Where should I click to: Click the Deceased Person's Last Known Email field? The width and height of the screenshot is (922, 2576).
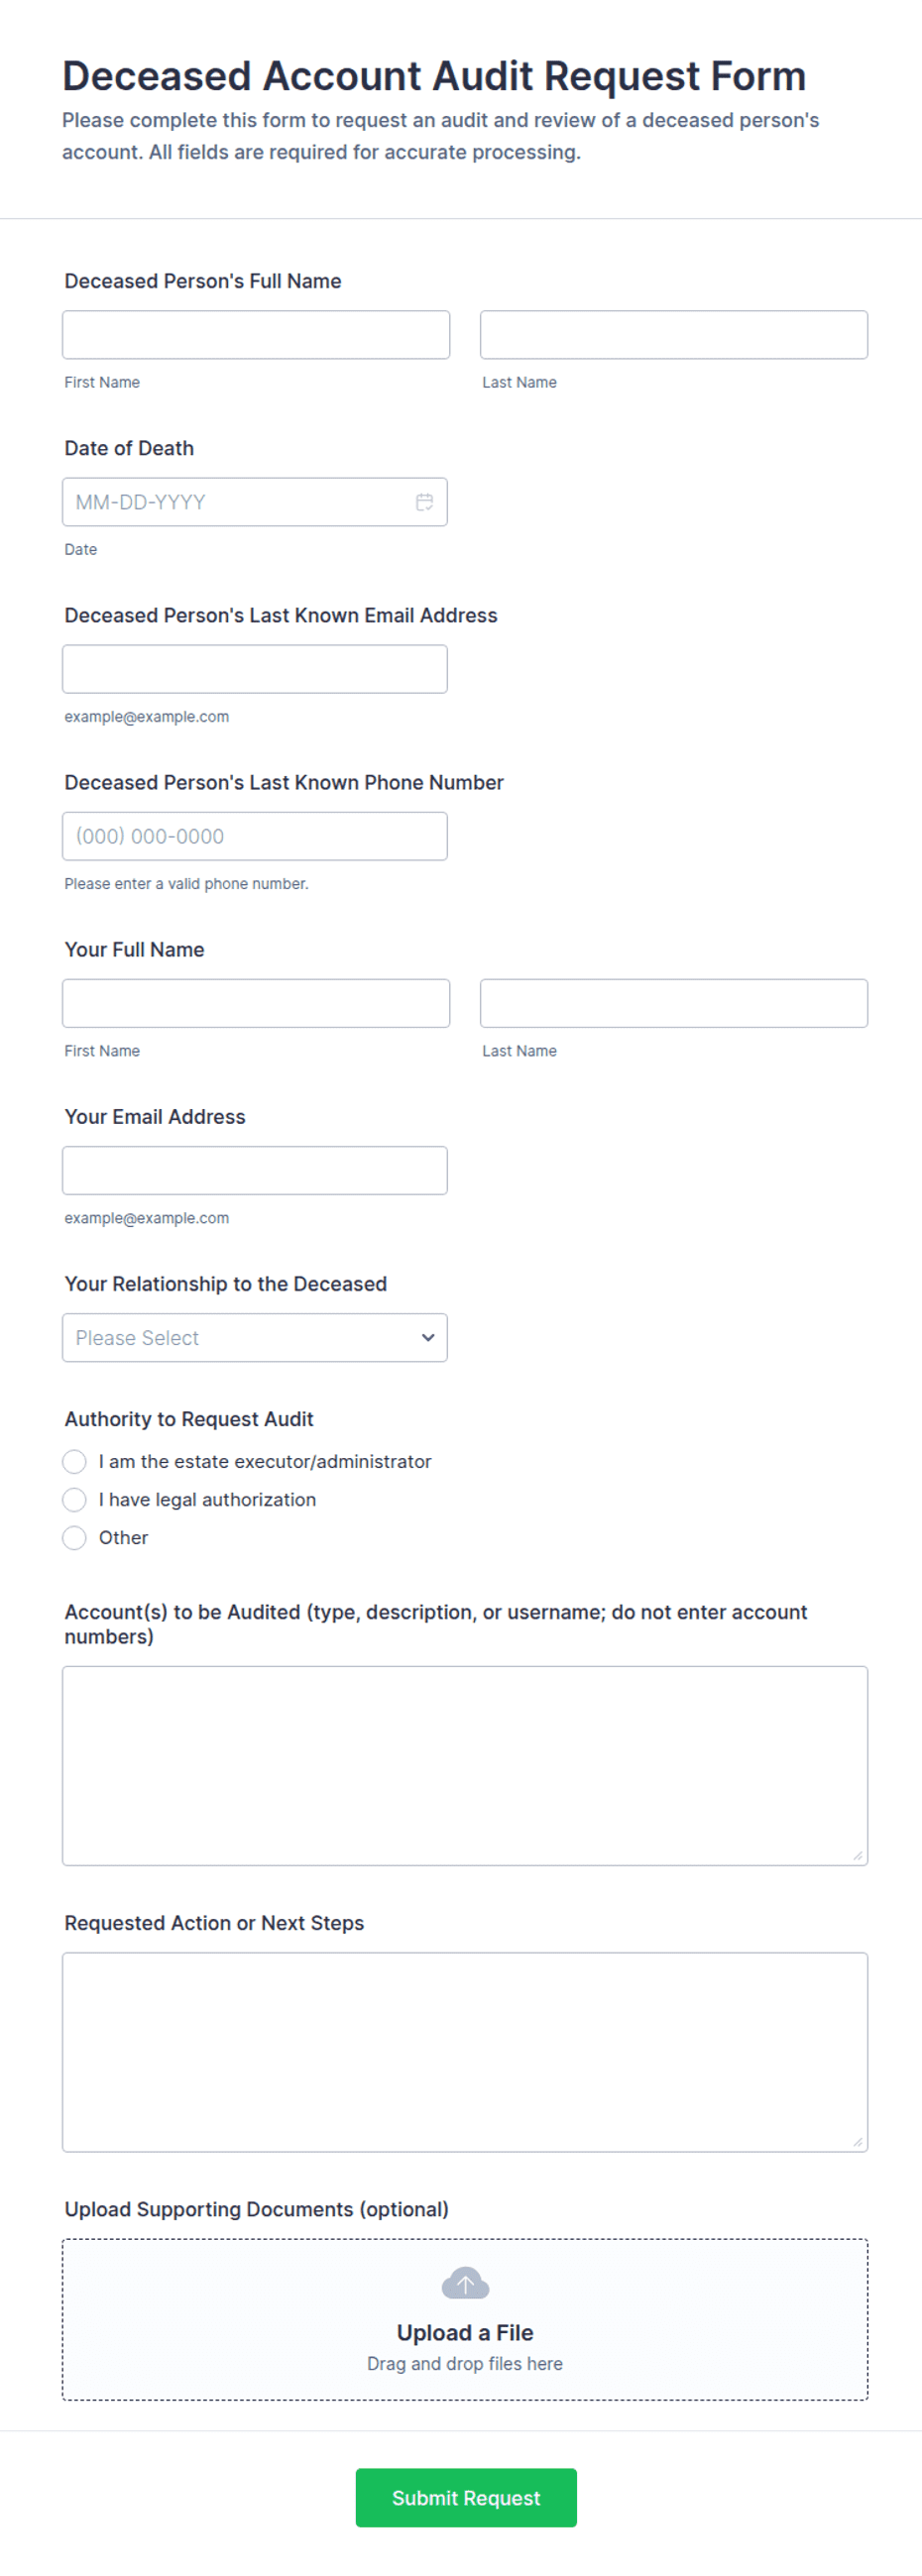pos(255,669)
